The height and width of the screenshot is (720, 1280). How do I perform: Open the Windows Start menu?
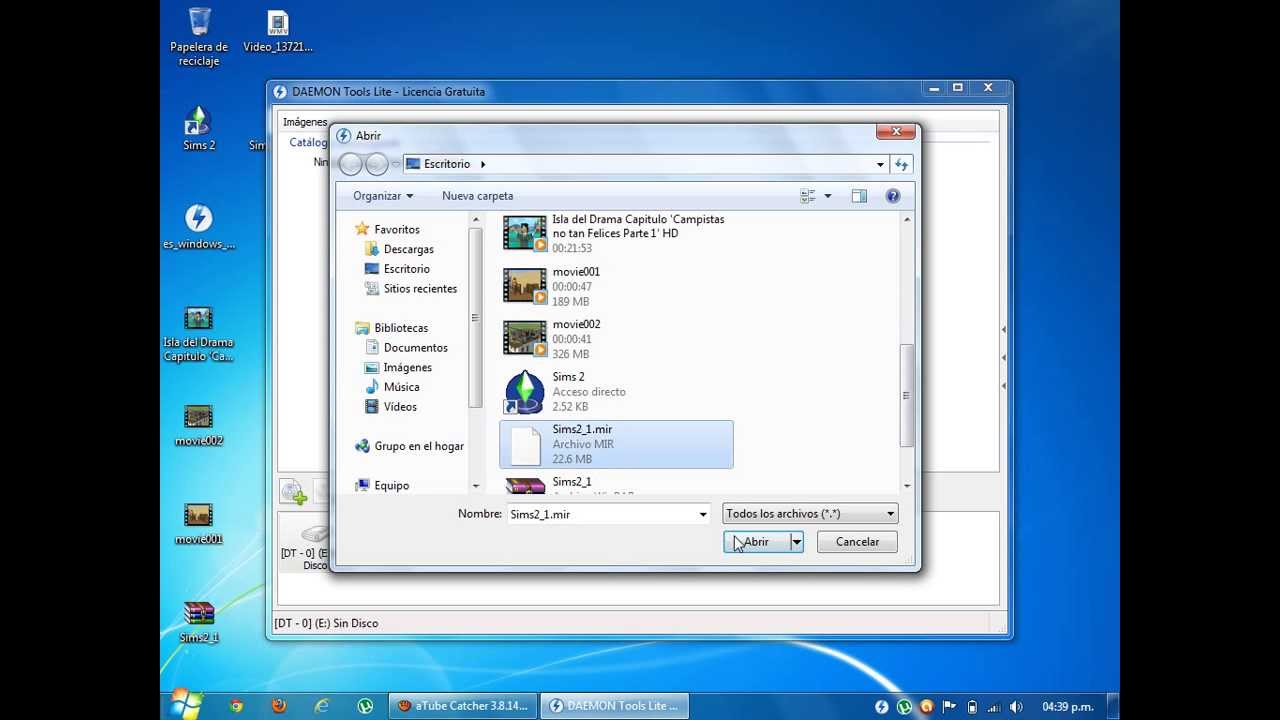click(x=186, y=705)
